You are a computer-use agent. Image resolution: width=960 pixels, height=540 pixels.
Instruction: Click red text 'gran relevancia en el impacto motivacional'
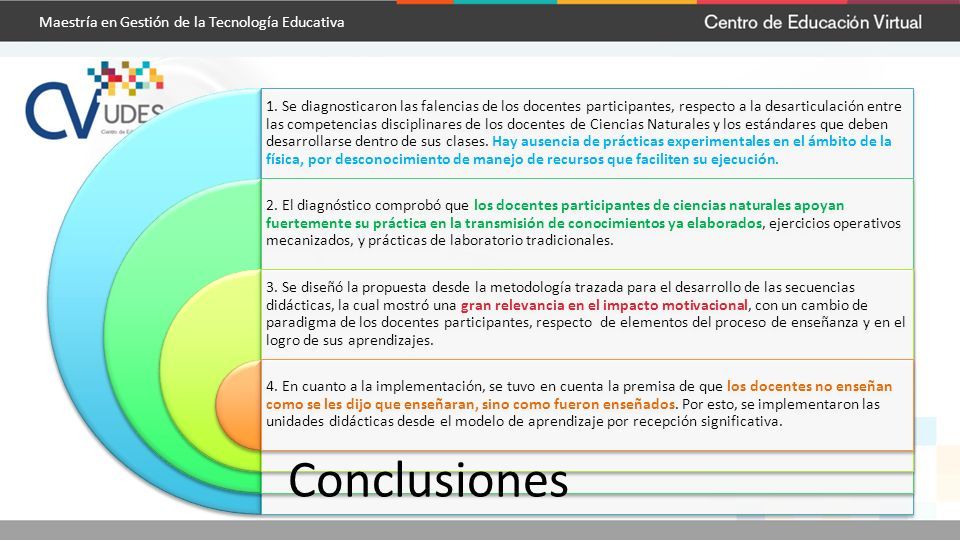[x=604, y=305]
